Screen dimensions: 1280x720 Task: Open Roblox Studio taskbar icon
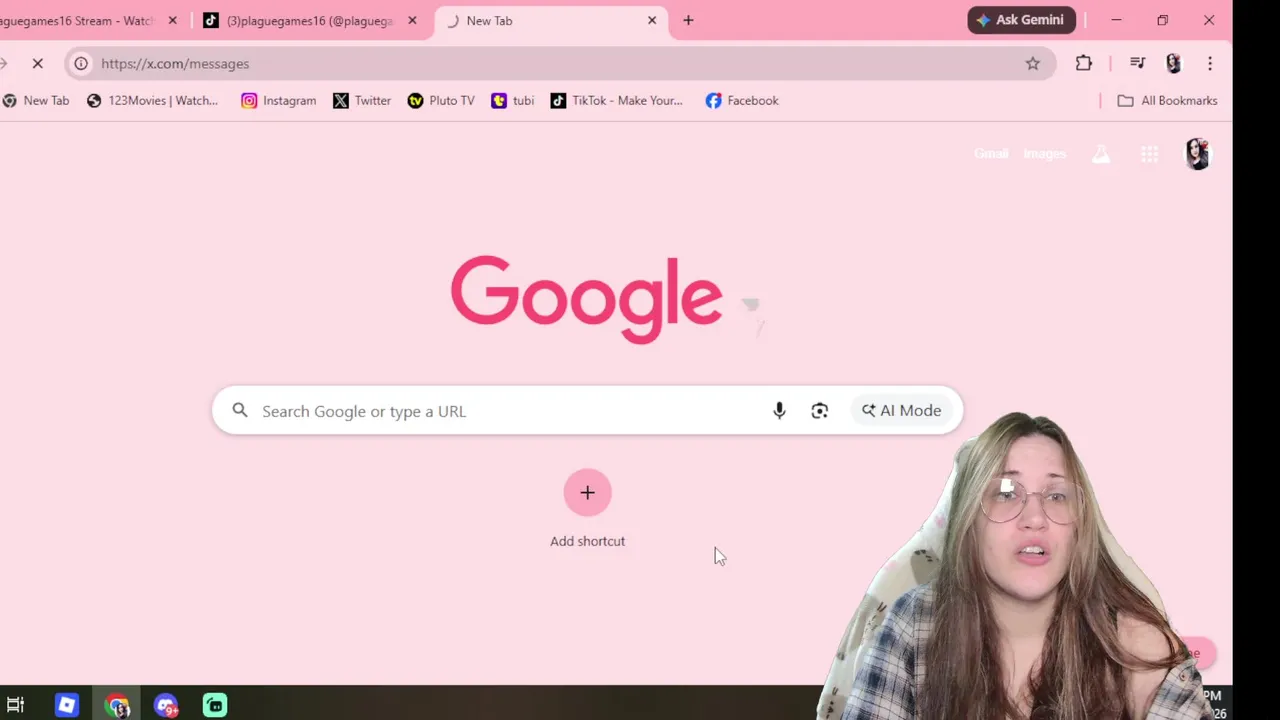[x=67, y=705]
